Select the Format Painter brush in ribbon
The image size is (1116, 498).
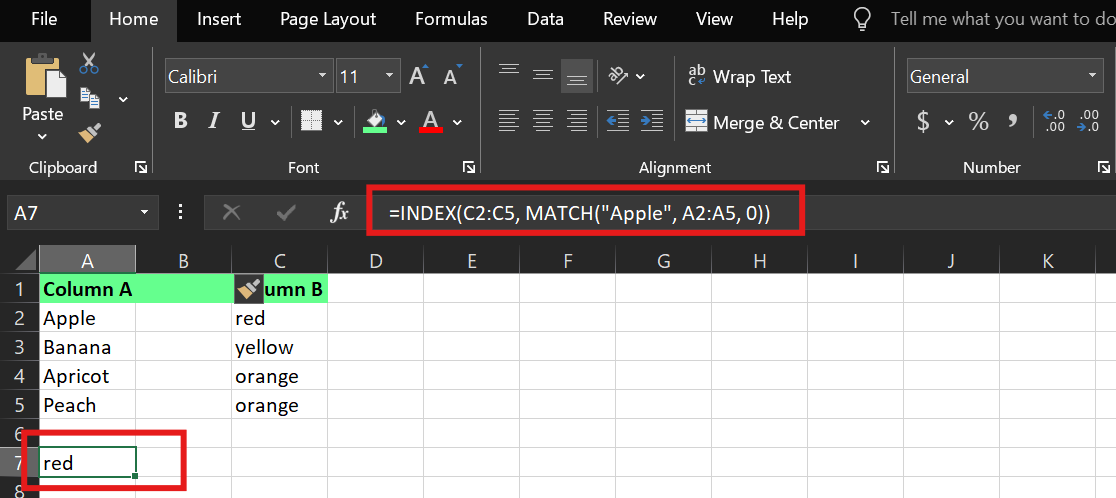pos(90,132)
